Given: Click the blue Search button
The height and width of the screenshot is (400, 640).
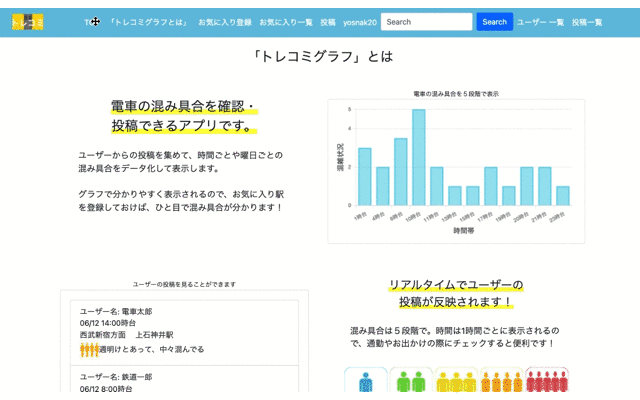Looking at the screenshot, I should (494, 22).
